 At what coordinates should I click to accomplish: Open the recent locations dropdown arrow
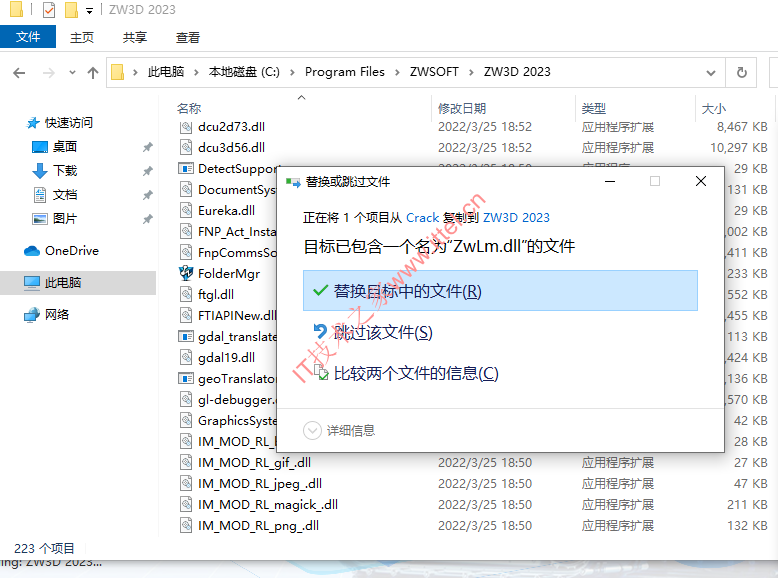coord(72,73)
